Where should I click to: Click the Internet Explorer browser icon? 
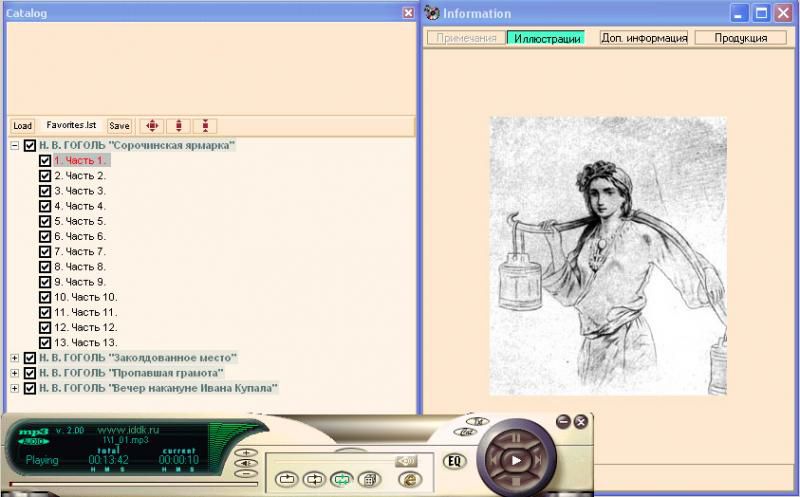(x=408, y=480)
